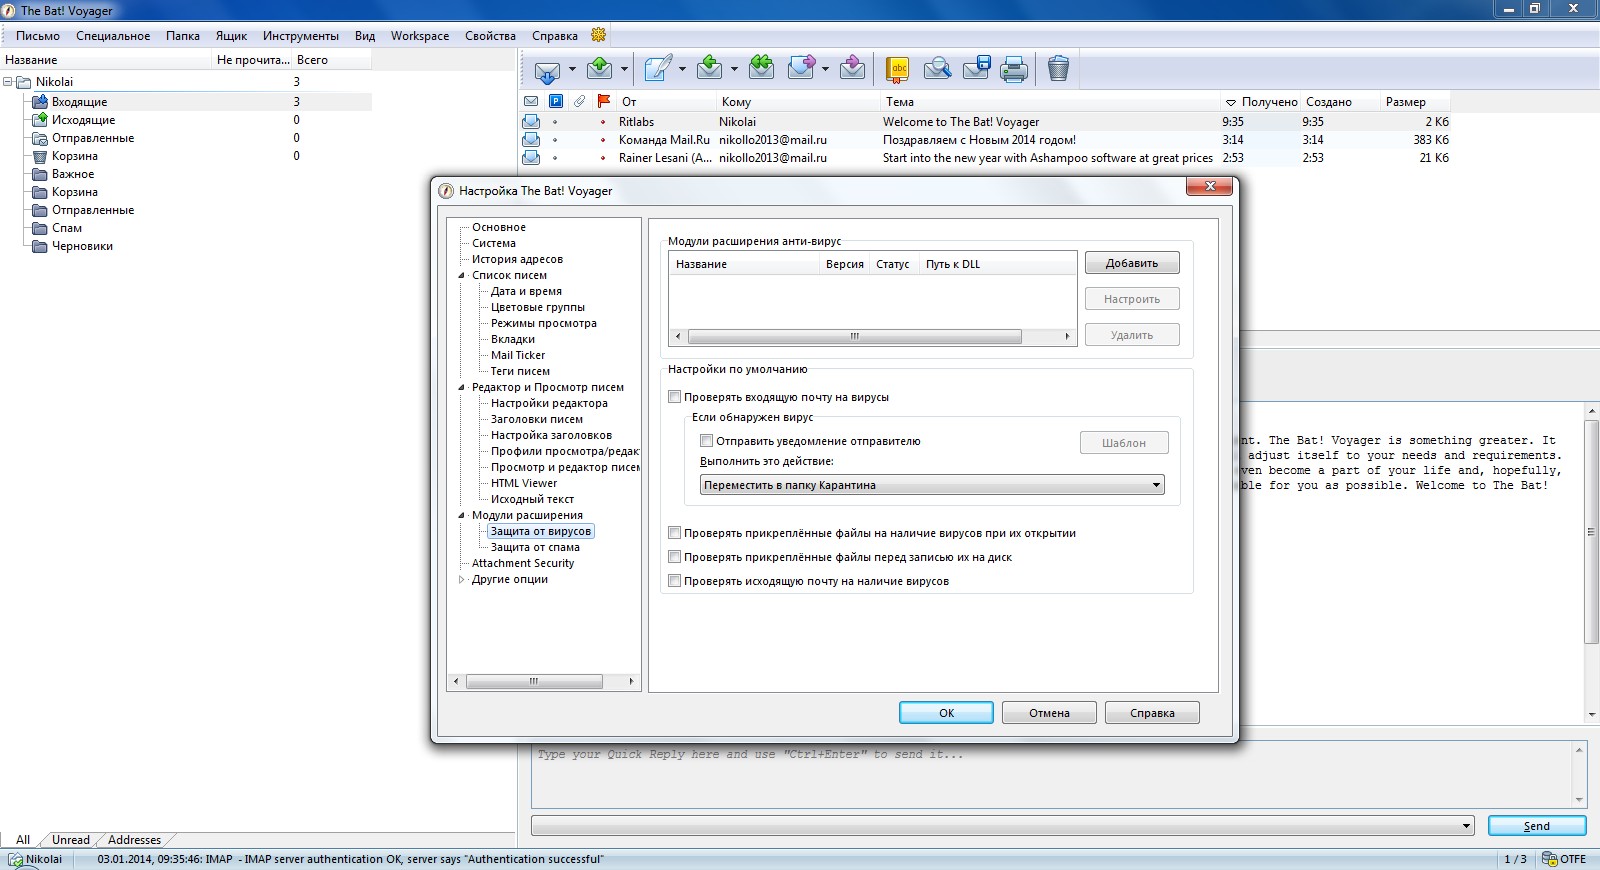The height and width of the screenshot is (870, 1600).
Task: Click the settings tree horizontal scrollbar
Action: 534,681
